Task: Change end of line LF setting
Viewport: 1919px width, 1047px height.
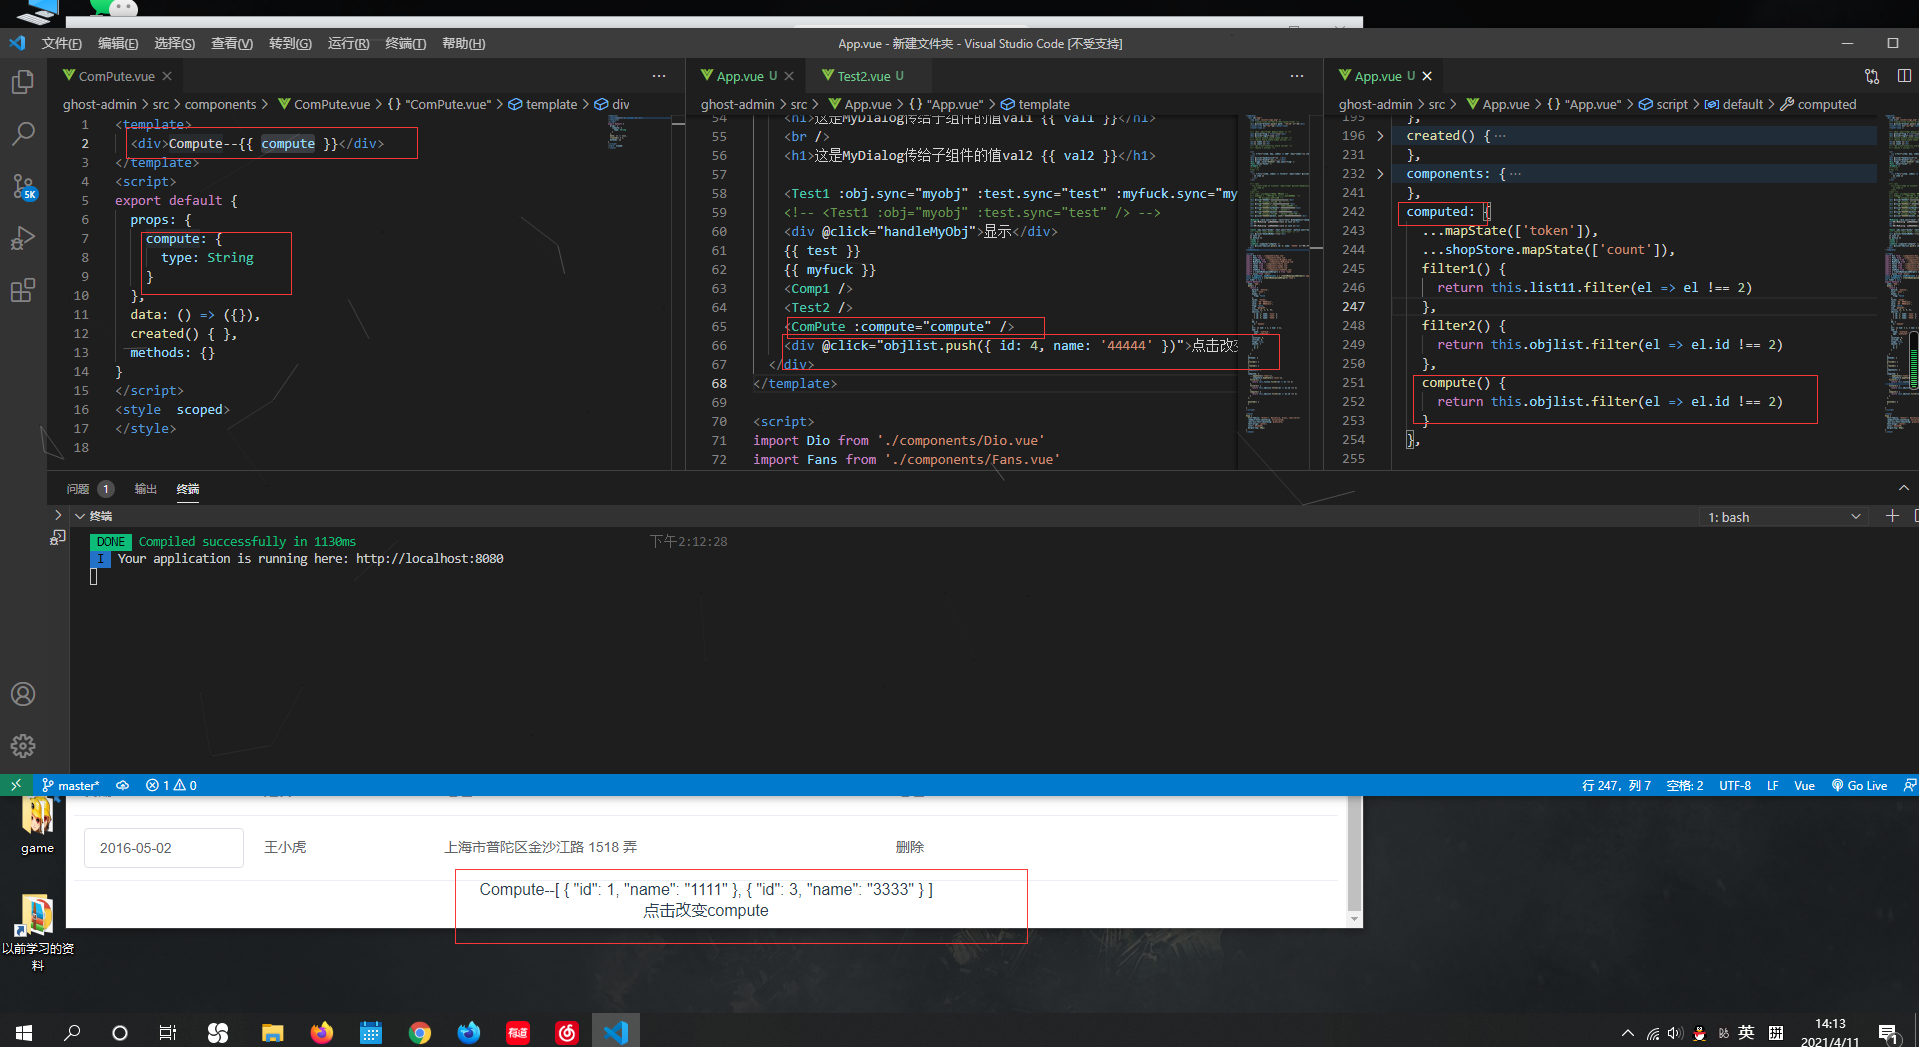Action: click(x=1772, y=785)
